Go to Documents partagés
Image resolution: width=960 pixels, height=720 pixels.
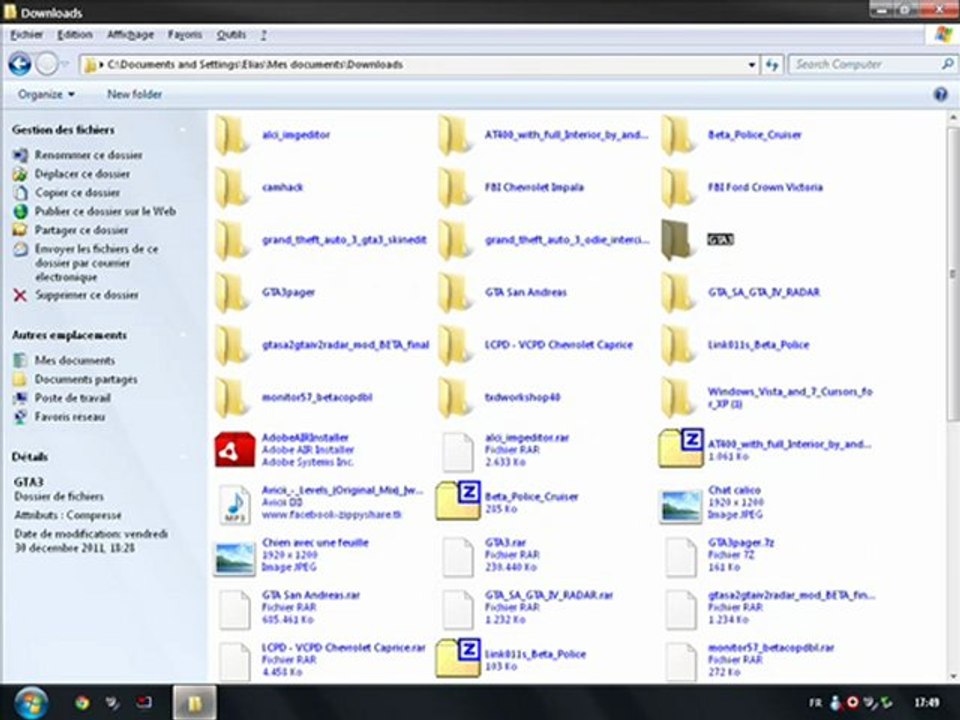[86, 380]
